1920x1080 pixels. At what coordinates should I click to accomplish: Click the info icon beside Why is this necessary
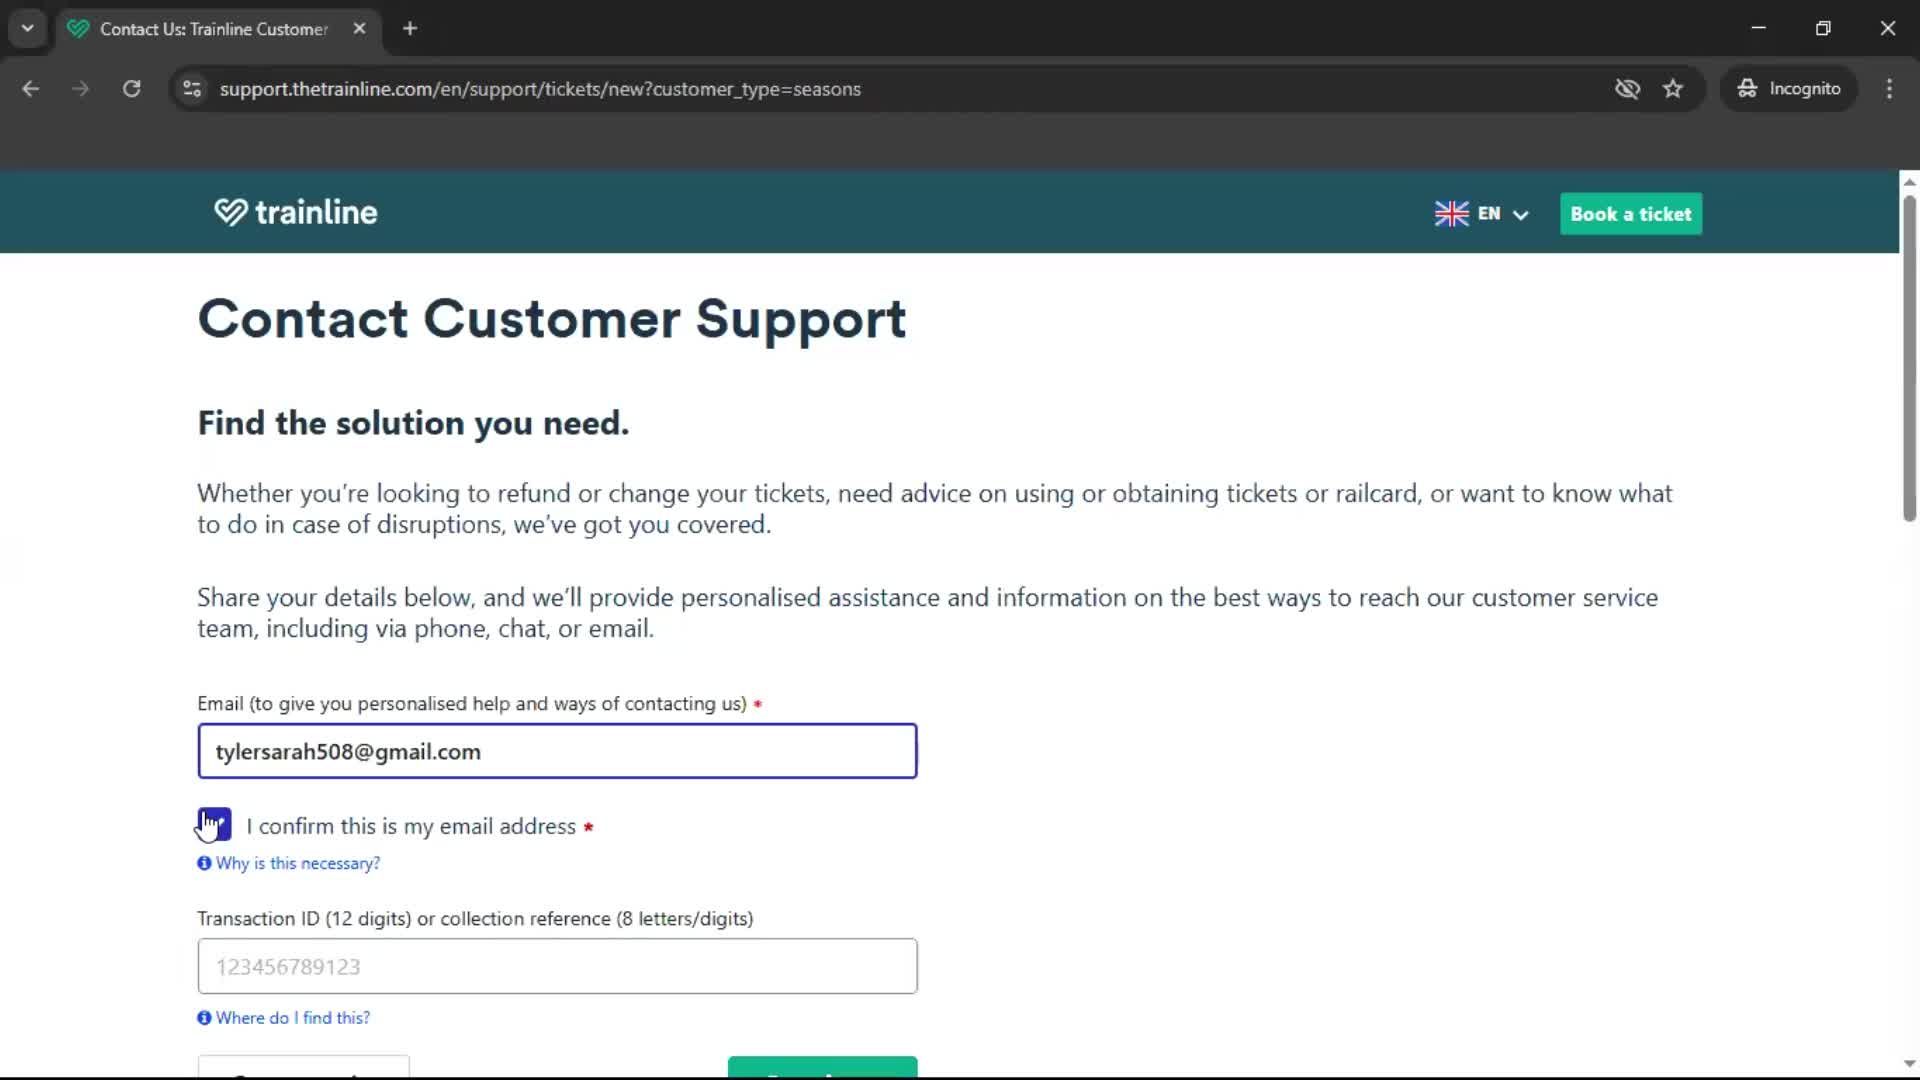tap(205, 863)
